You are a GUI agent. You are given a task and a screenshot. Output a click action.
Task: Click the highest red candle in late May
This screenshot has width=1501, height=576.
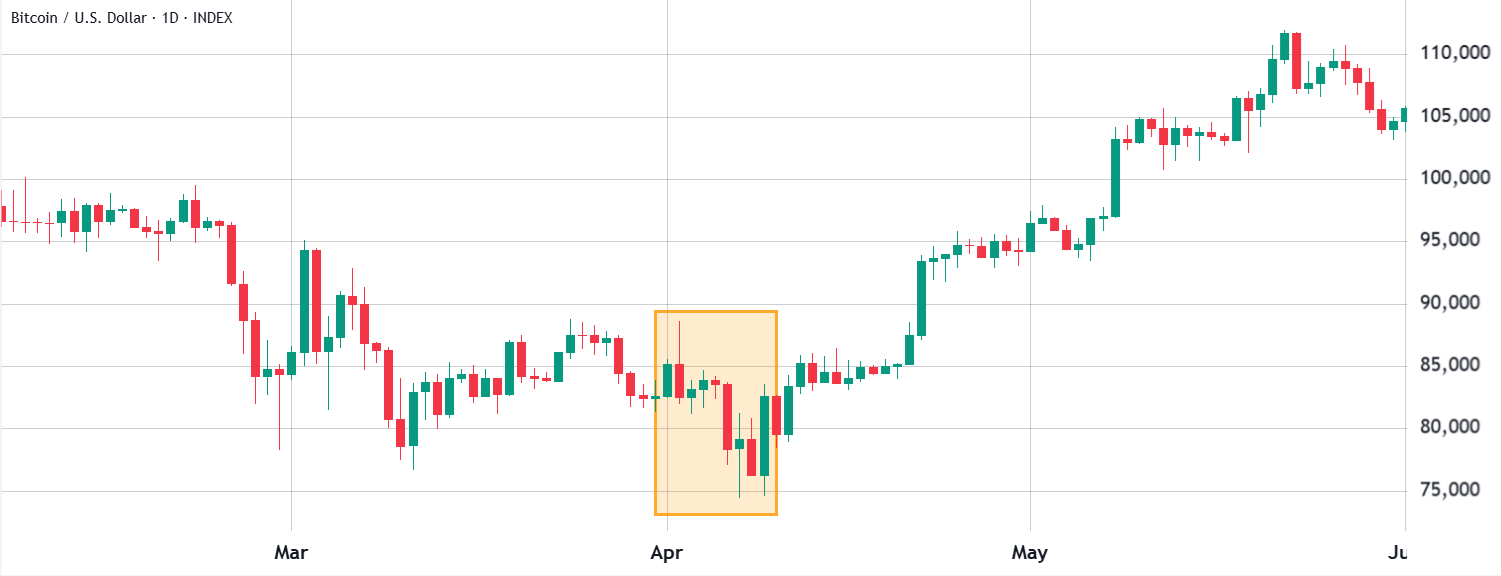[1296, 60]
